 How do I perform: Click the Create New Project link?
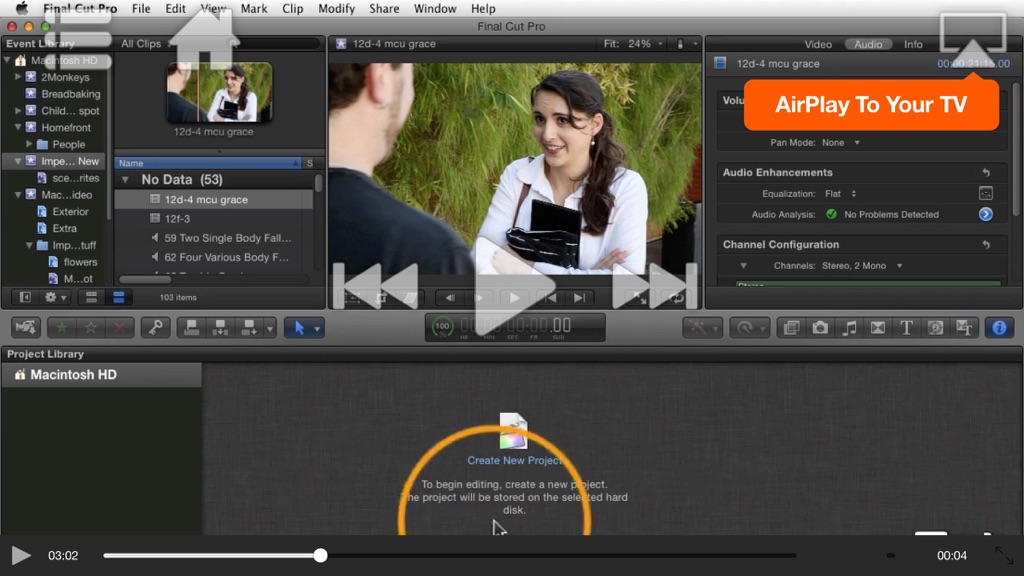point(515,460)
